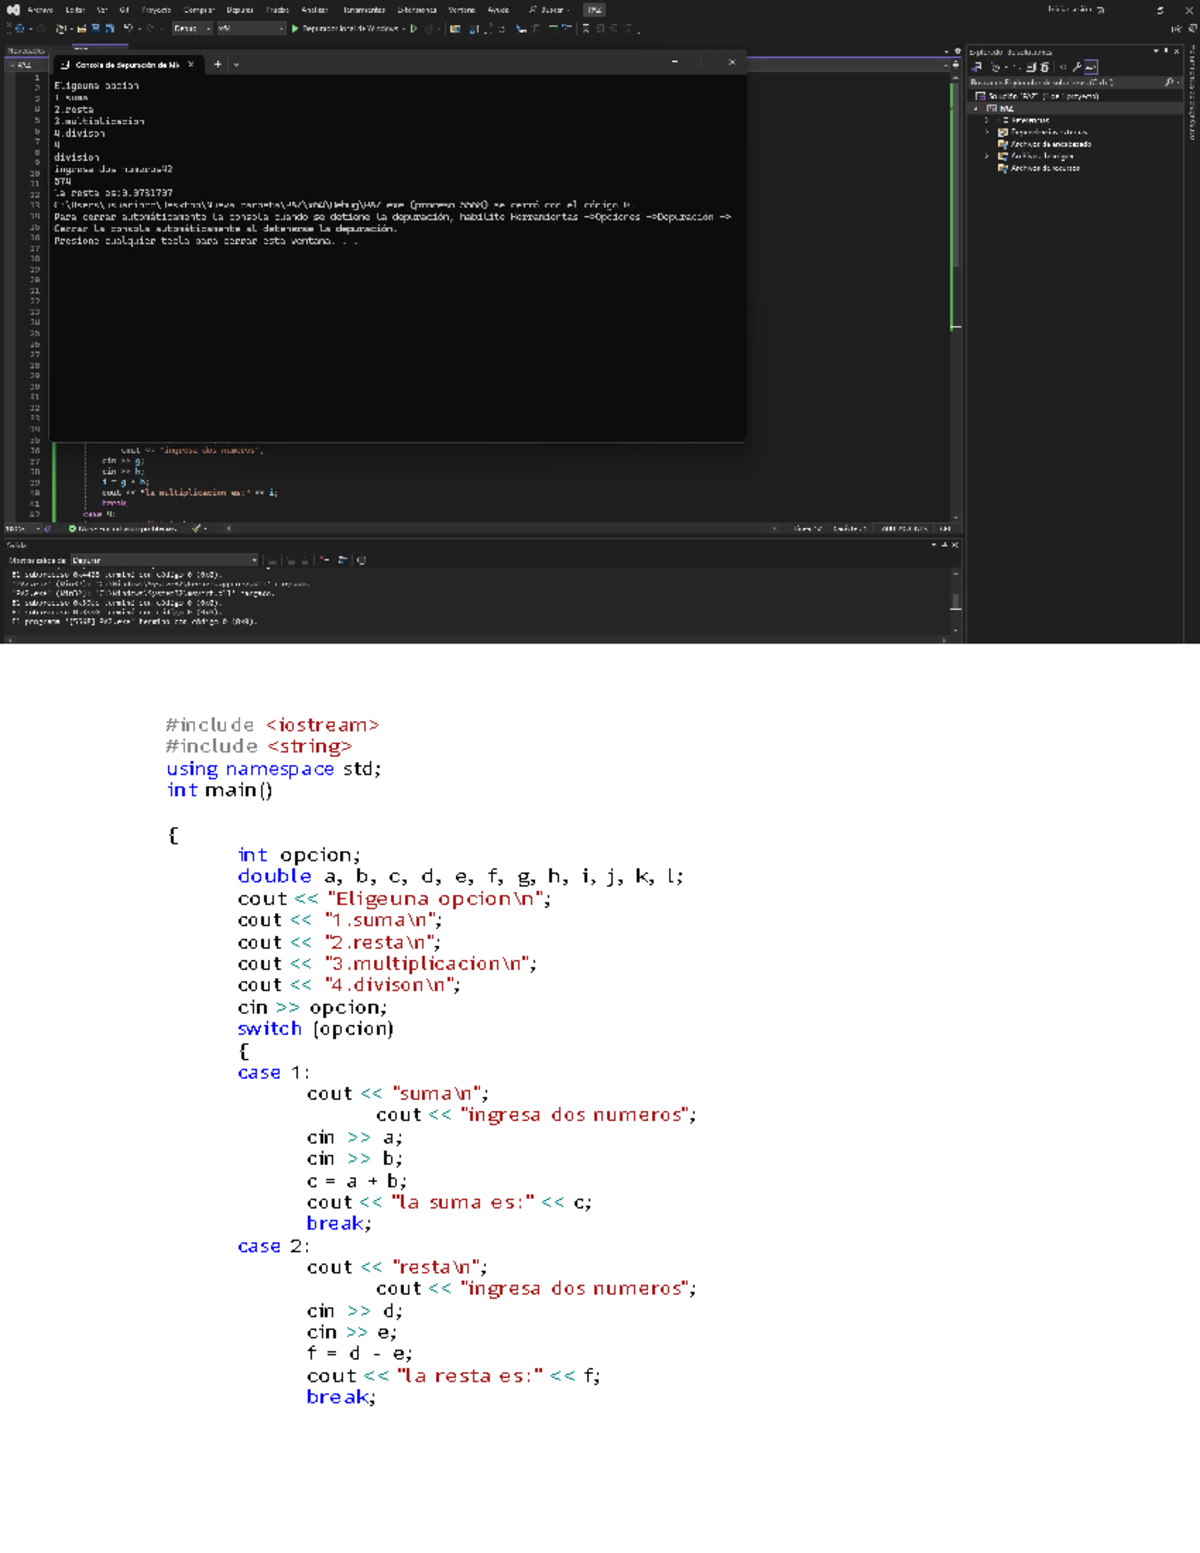Click the Properties wrench icon in Solution Explorer
Viewport: 1200px width, 1553px height.
pos(1078,67)
